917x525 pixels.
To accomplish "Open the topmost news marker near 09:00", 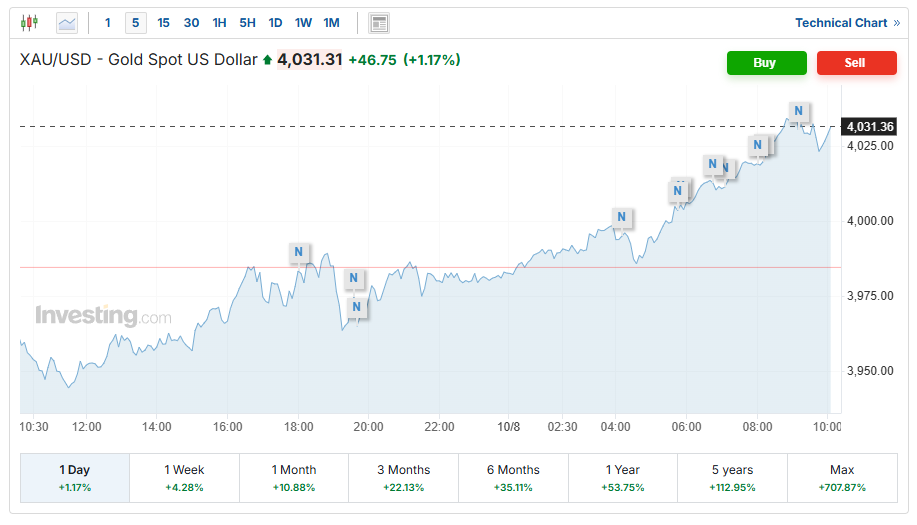I will 798,111.
